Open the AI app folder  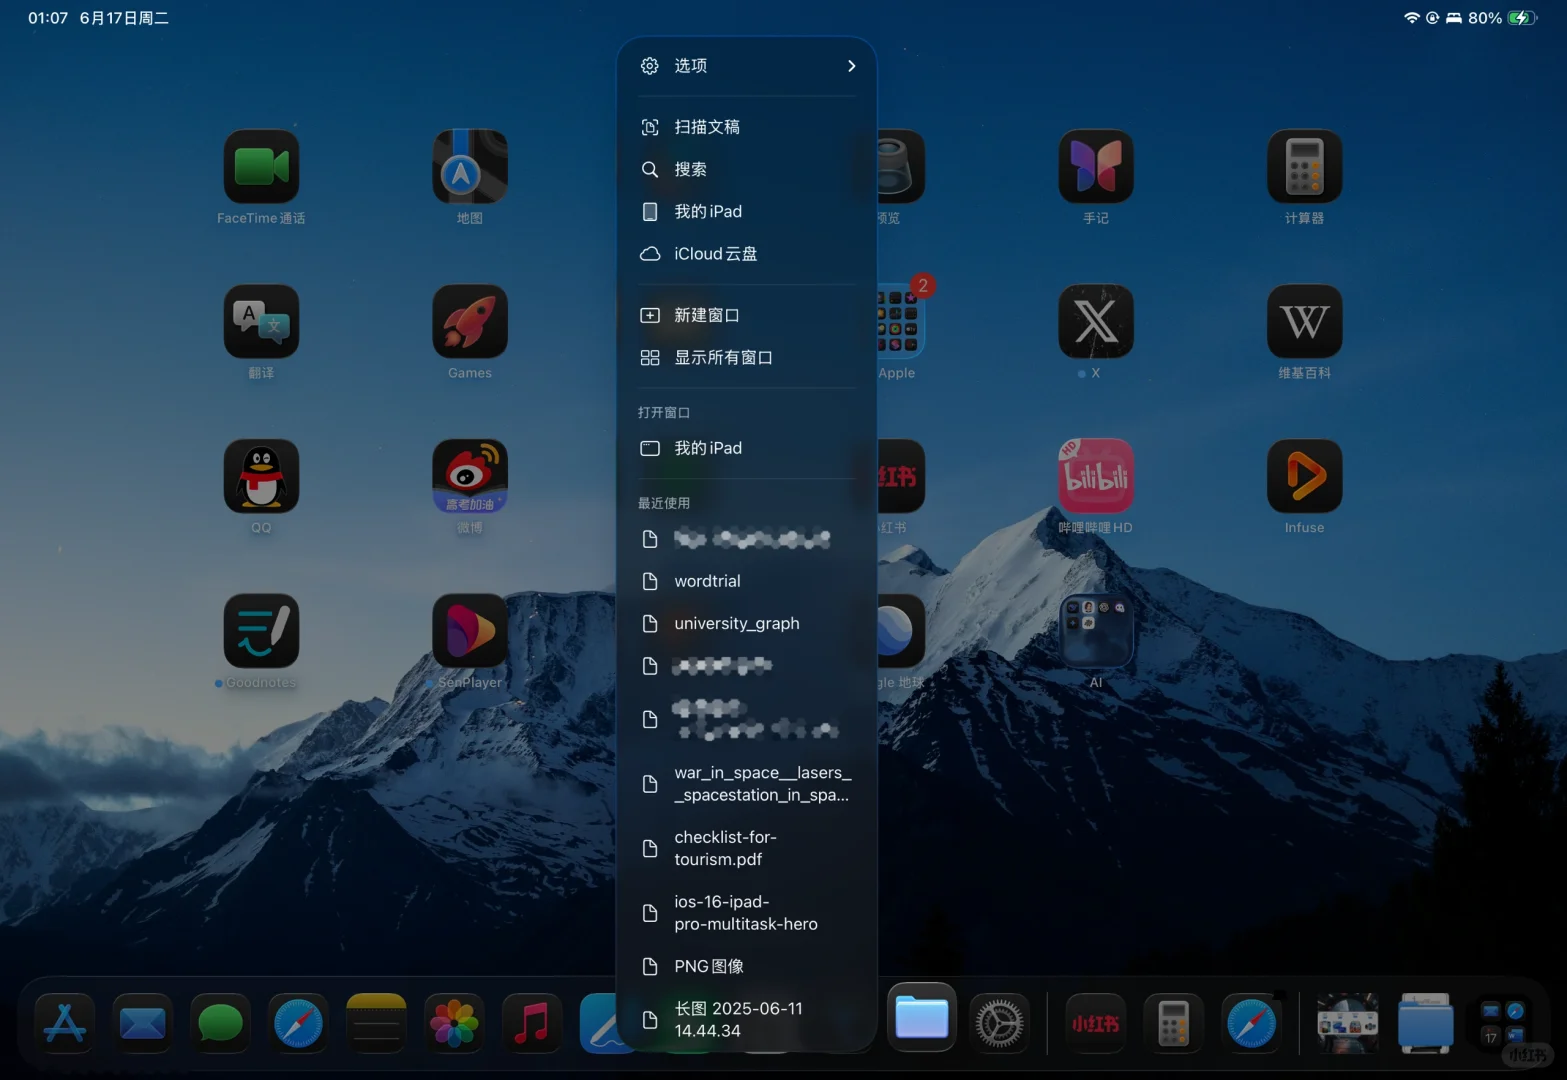tap(1095, 632)
